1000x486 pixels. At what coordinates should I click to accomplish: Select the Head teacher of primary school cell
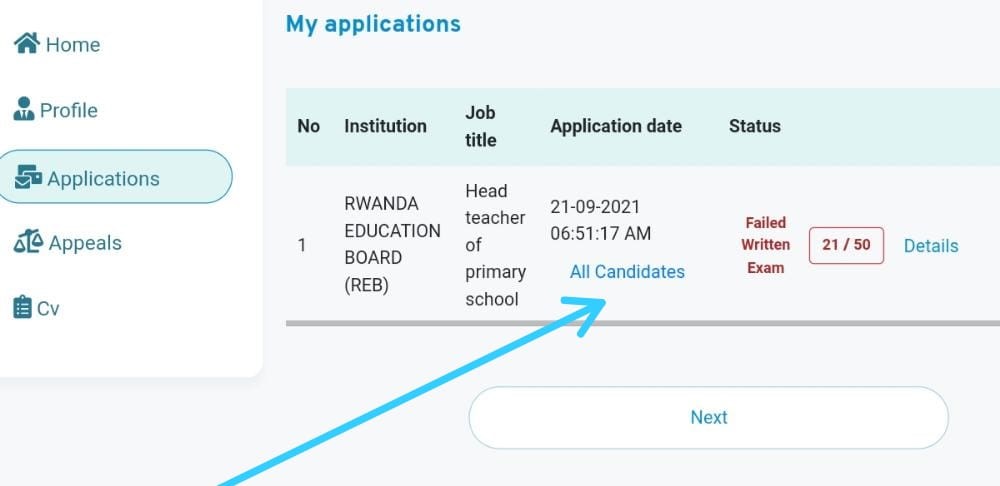[495, 245]
